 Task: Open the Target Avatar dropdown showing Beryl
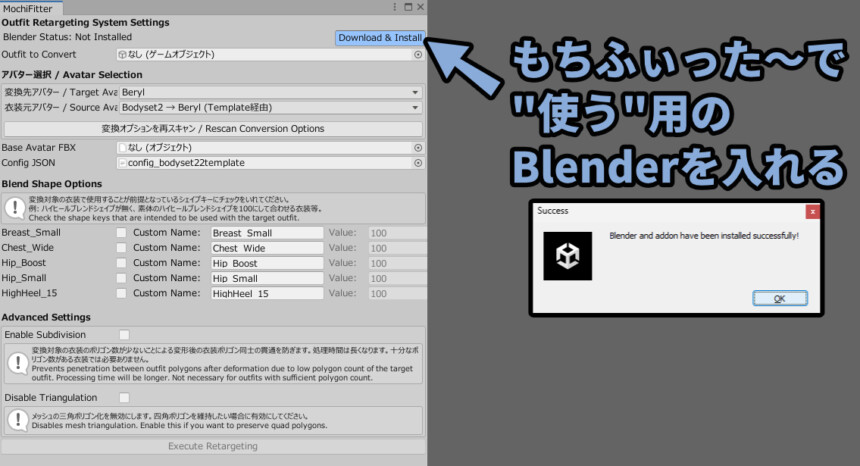pos(263,92)
